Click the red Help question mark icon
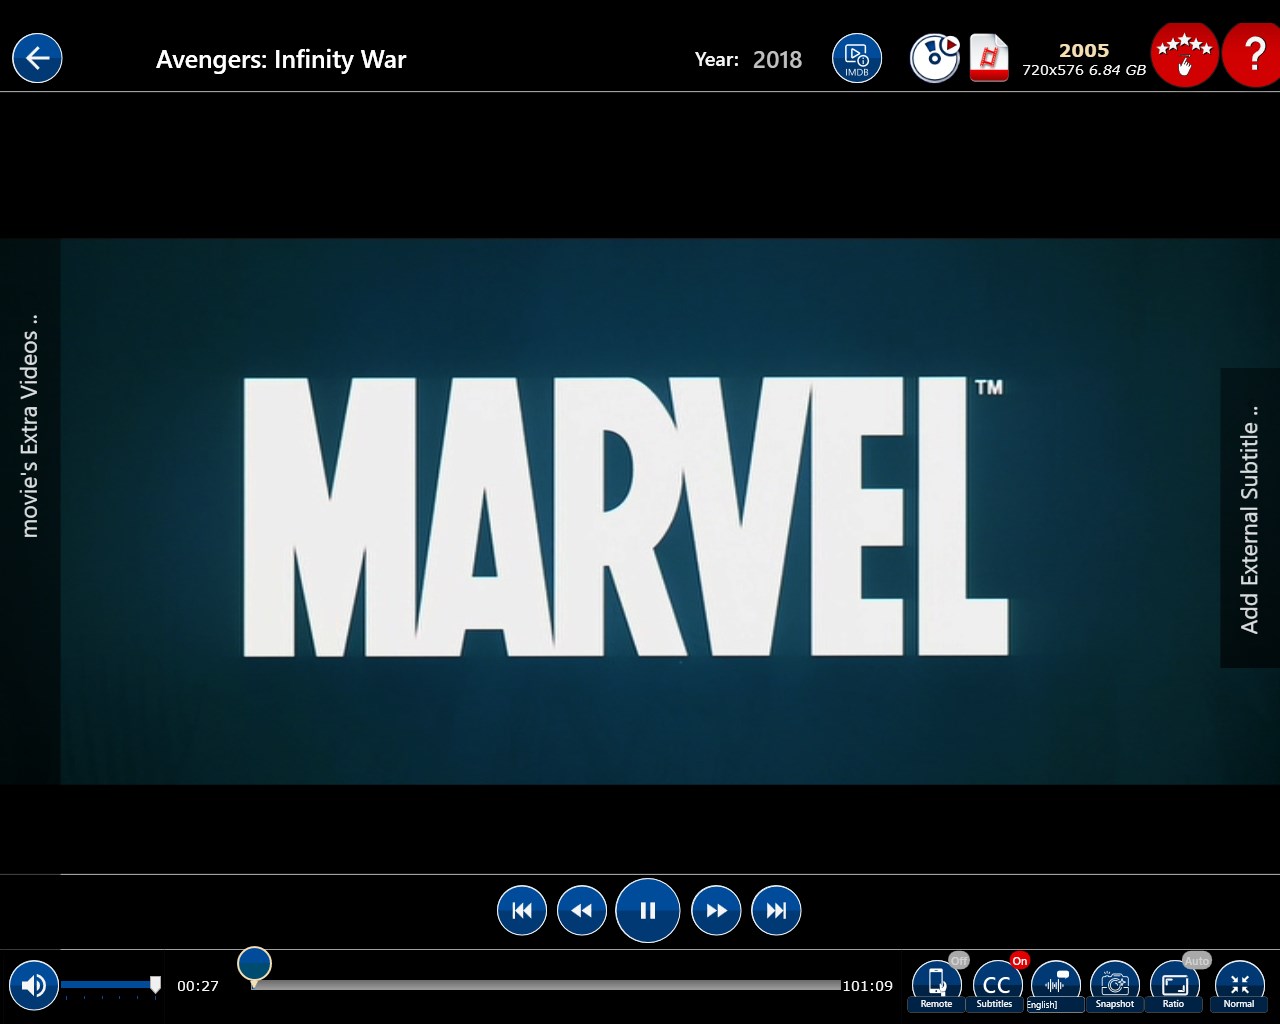The image size is (1280, 1024). (1253, 55)
